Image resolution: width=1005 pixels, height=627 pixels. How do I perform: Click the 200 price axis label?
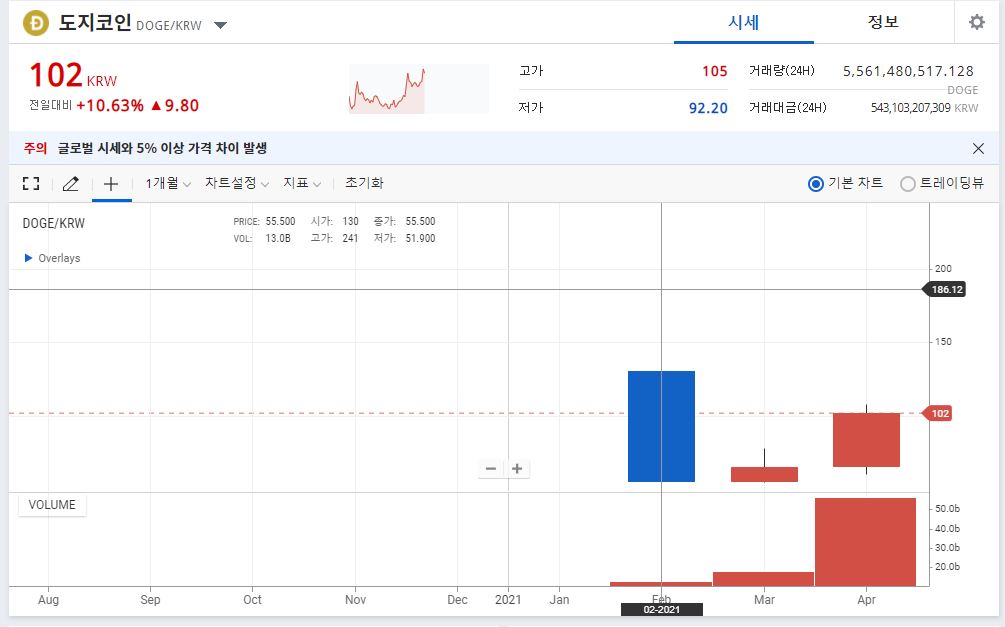coord(943,269)
